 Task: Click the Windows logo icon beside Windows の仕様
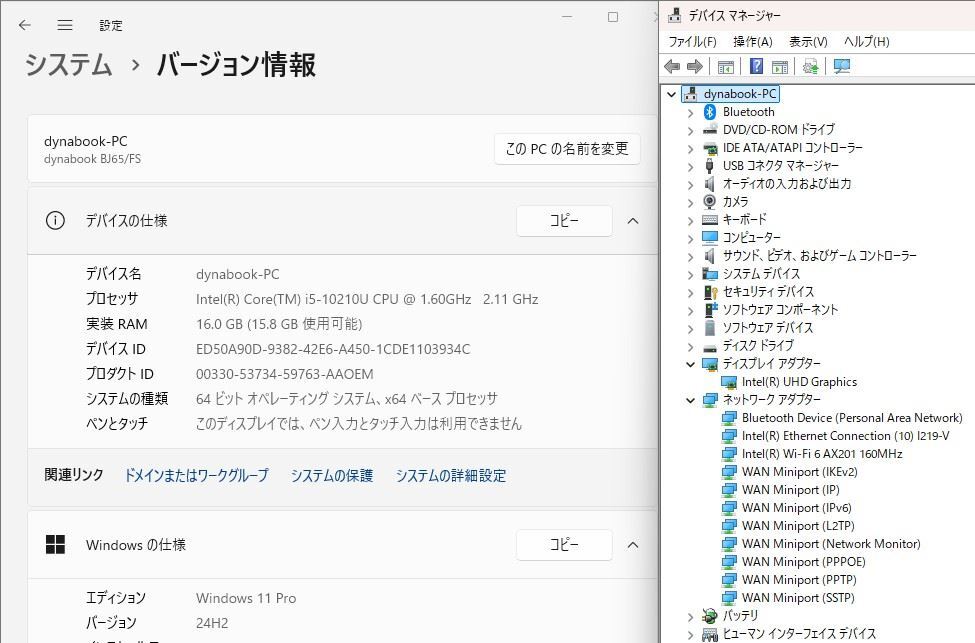pyautogui.click(x=55, y=545)
